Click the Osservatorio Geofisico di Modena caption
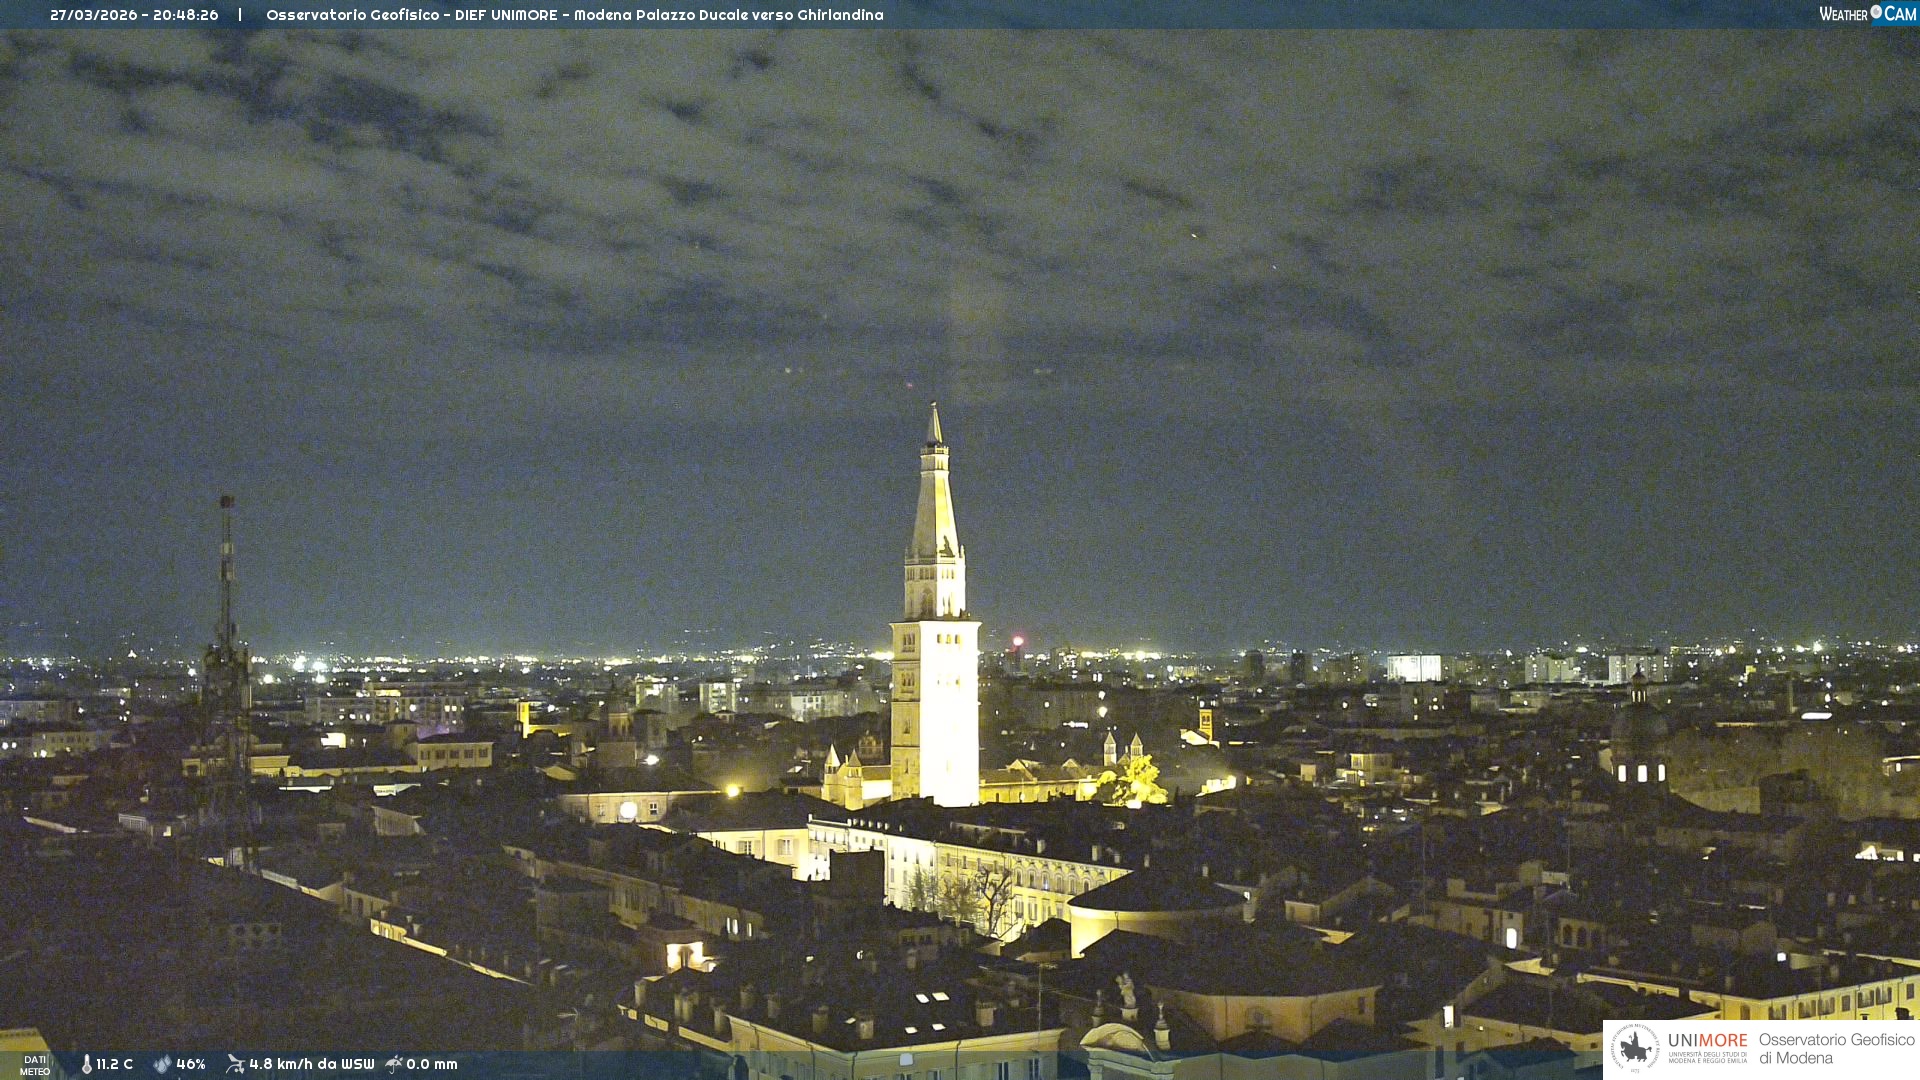Viewport: 1920px width, 1080px height. pos(1836,1049)
